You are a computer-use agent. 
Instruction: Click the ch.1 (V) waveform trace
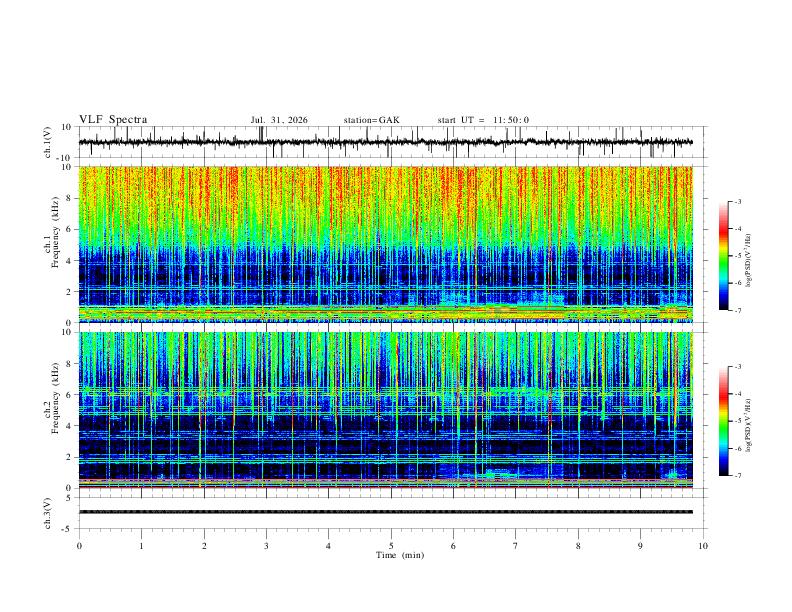[x=385, y=142]
